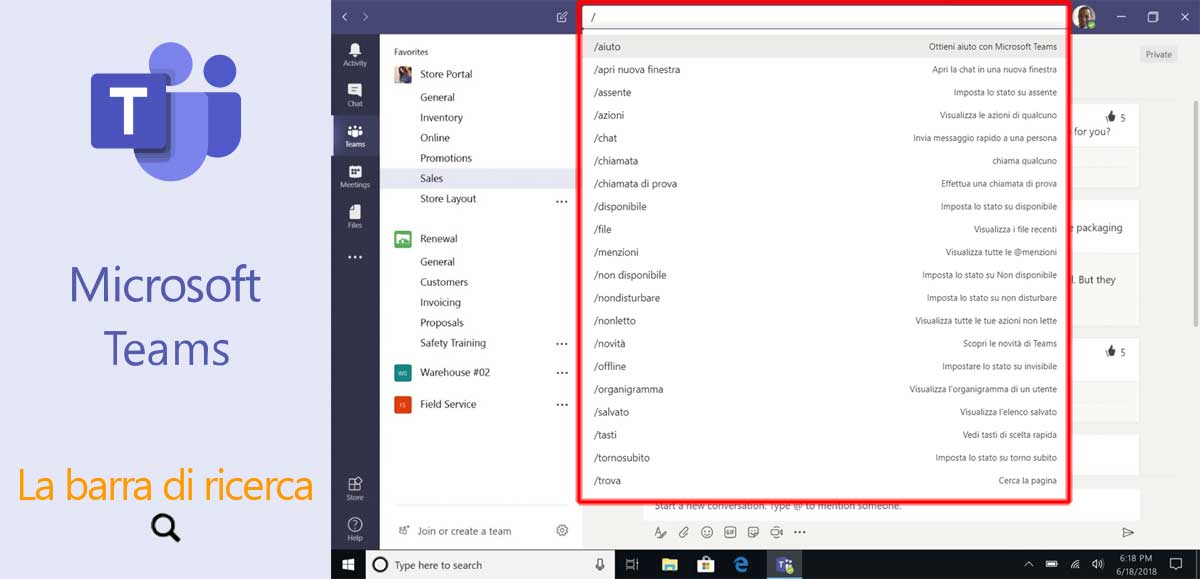Open Help at the bottom of the rail
The height and width of the screenshot is (579, 1200).
[355, 529]
